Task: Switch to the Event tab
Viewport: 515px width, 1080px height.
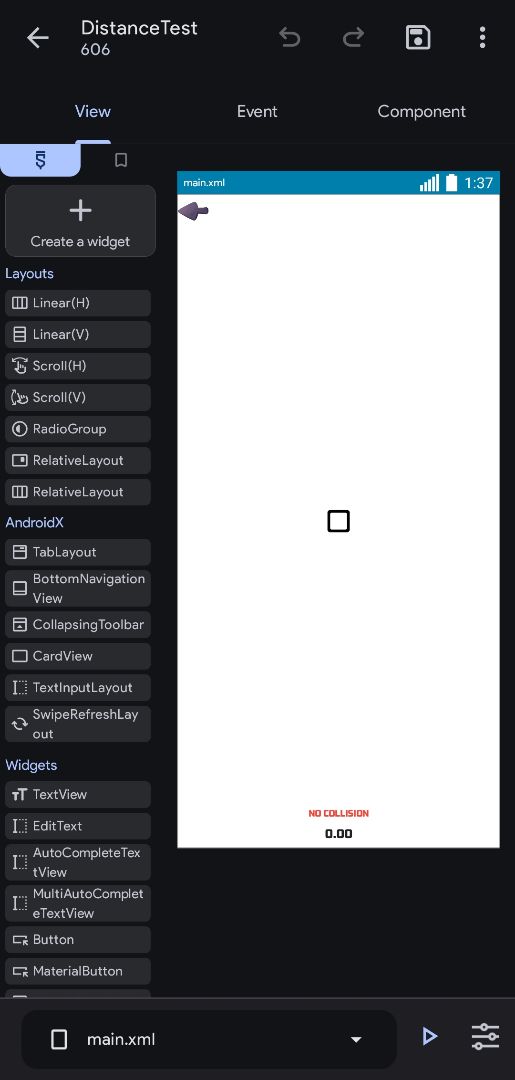Action: tap(257, 112)
